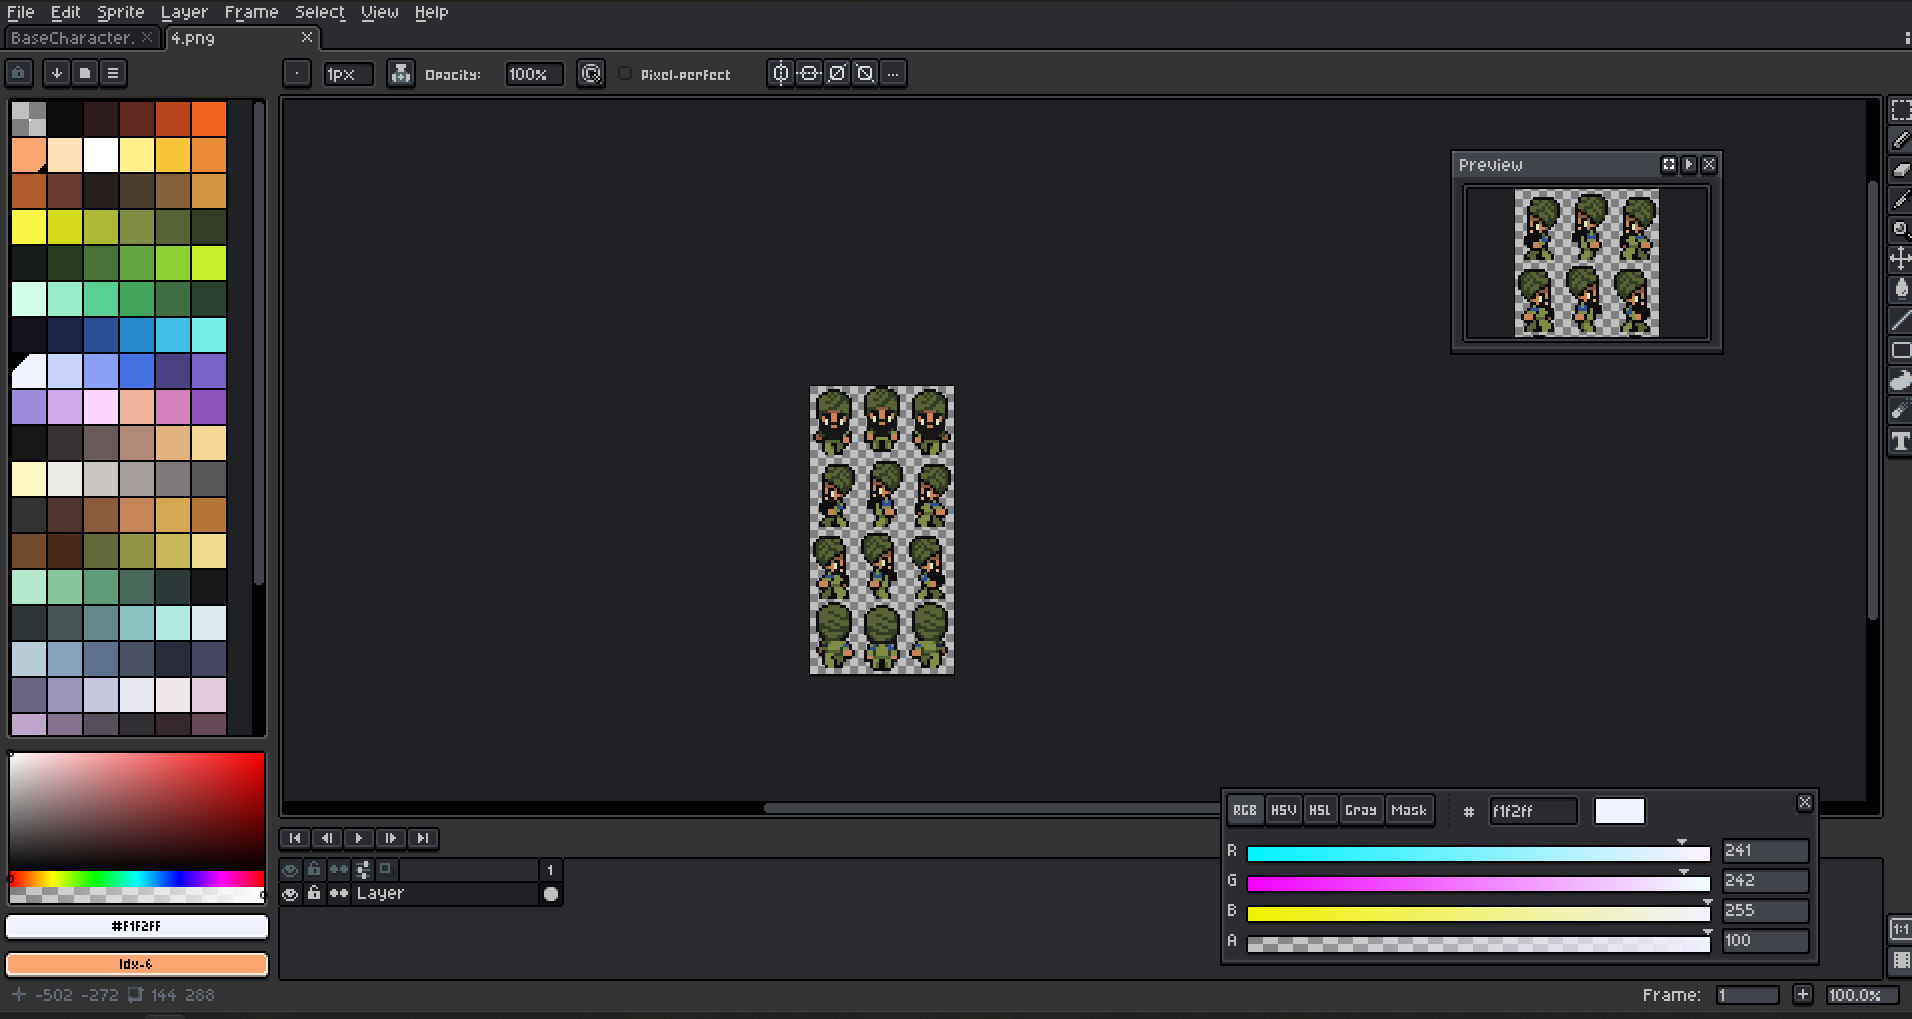Play the animation from the timeline
This screenshot has width=1912, height=1019.
click(x=359, y=838)
